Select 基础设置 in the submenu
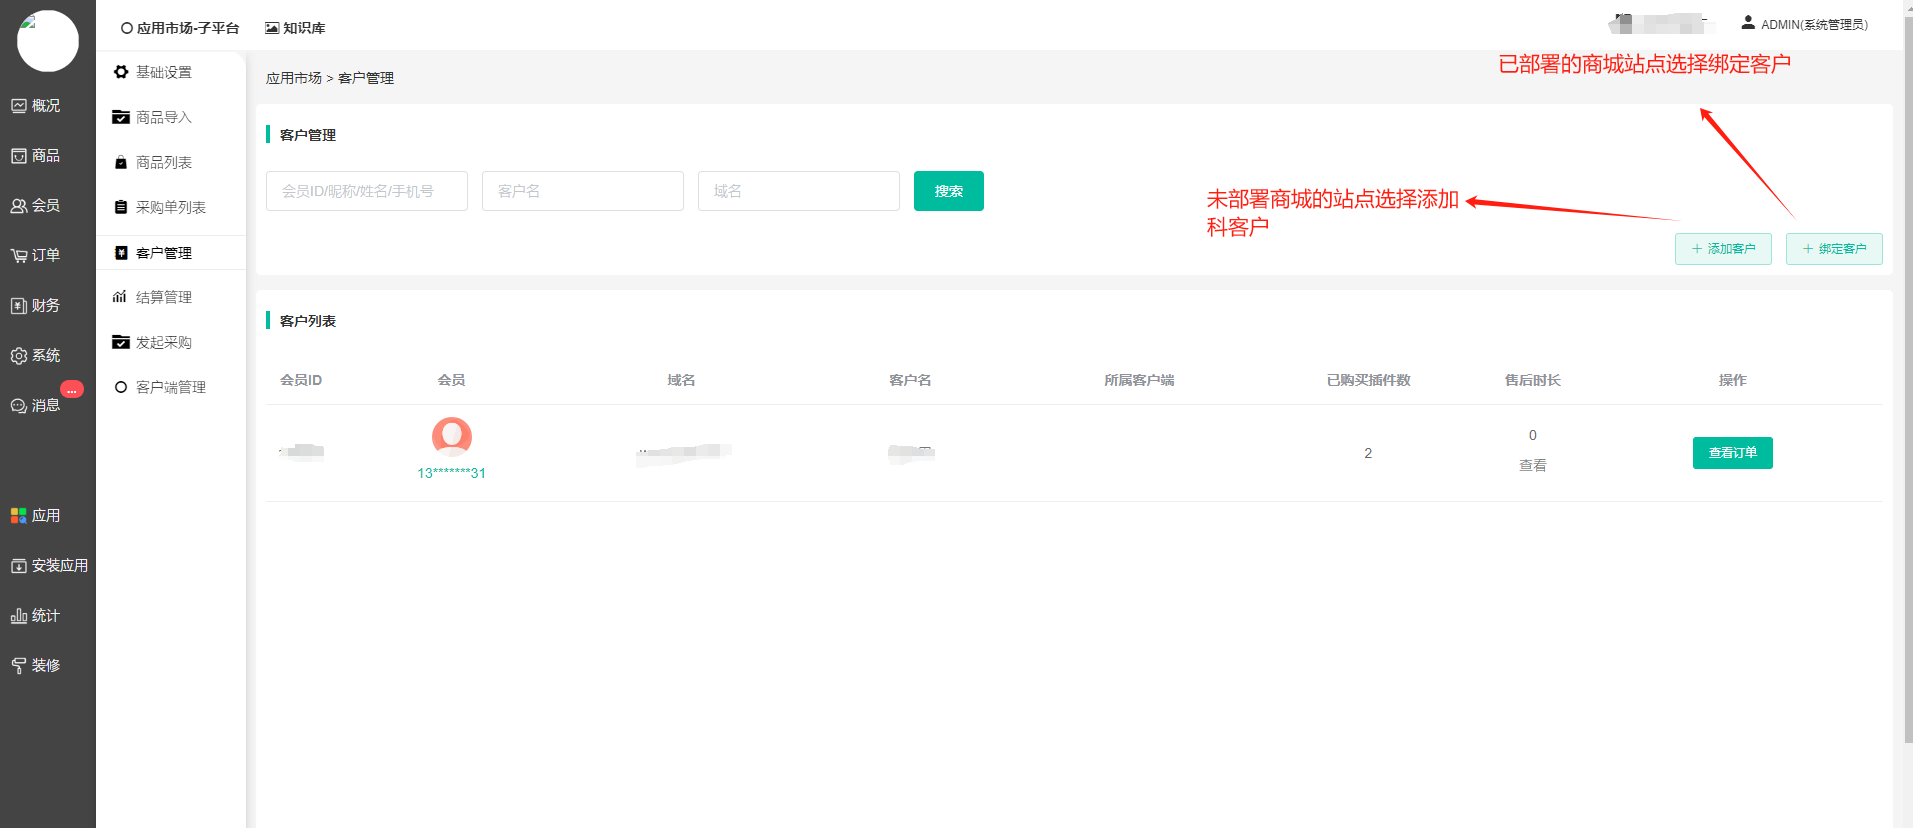Image resolution: width=1913 pixels, height=828 pixels. pos(163,72)
